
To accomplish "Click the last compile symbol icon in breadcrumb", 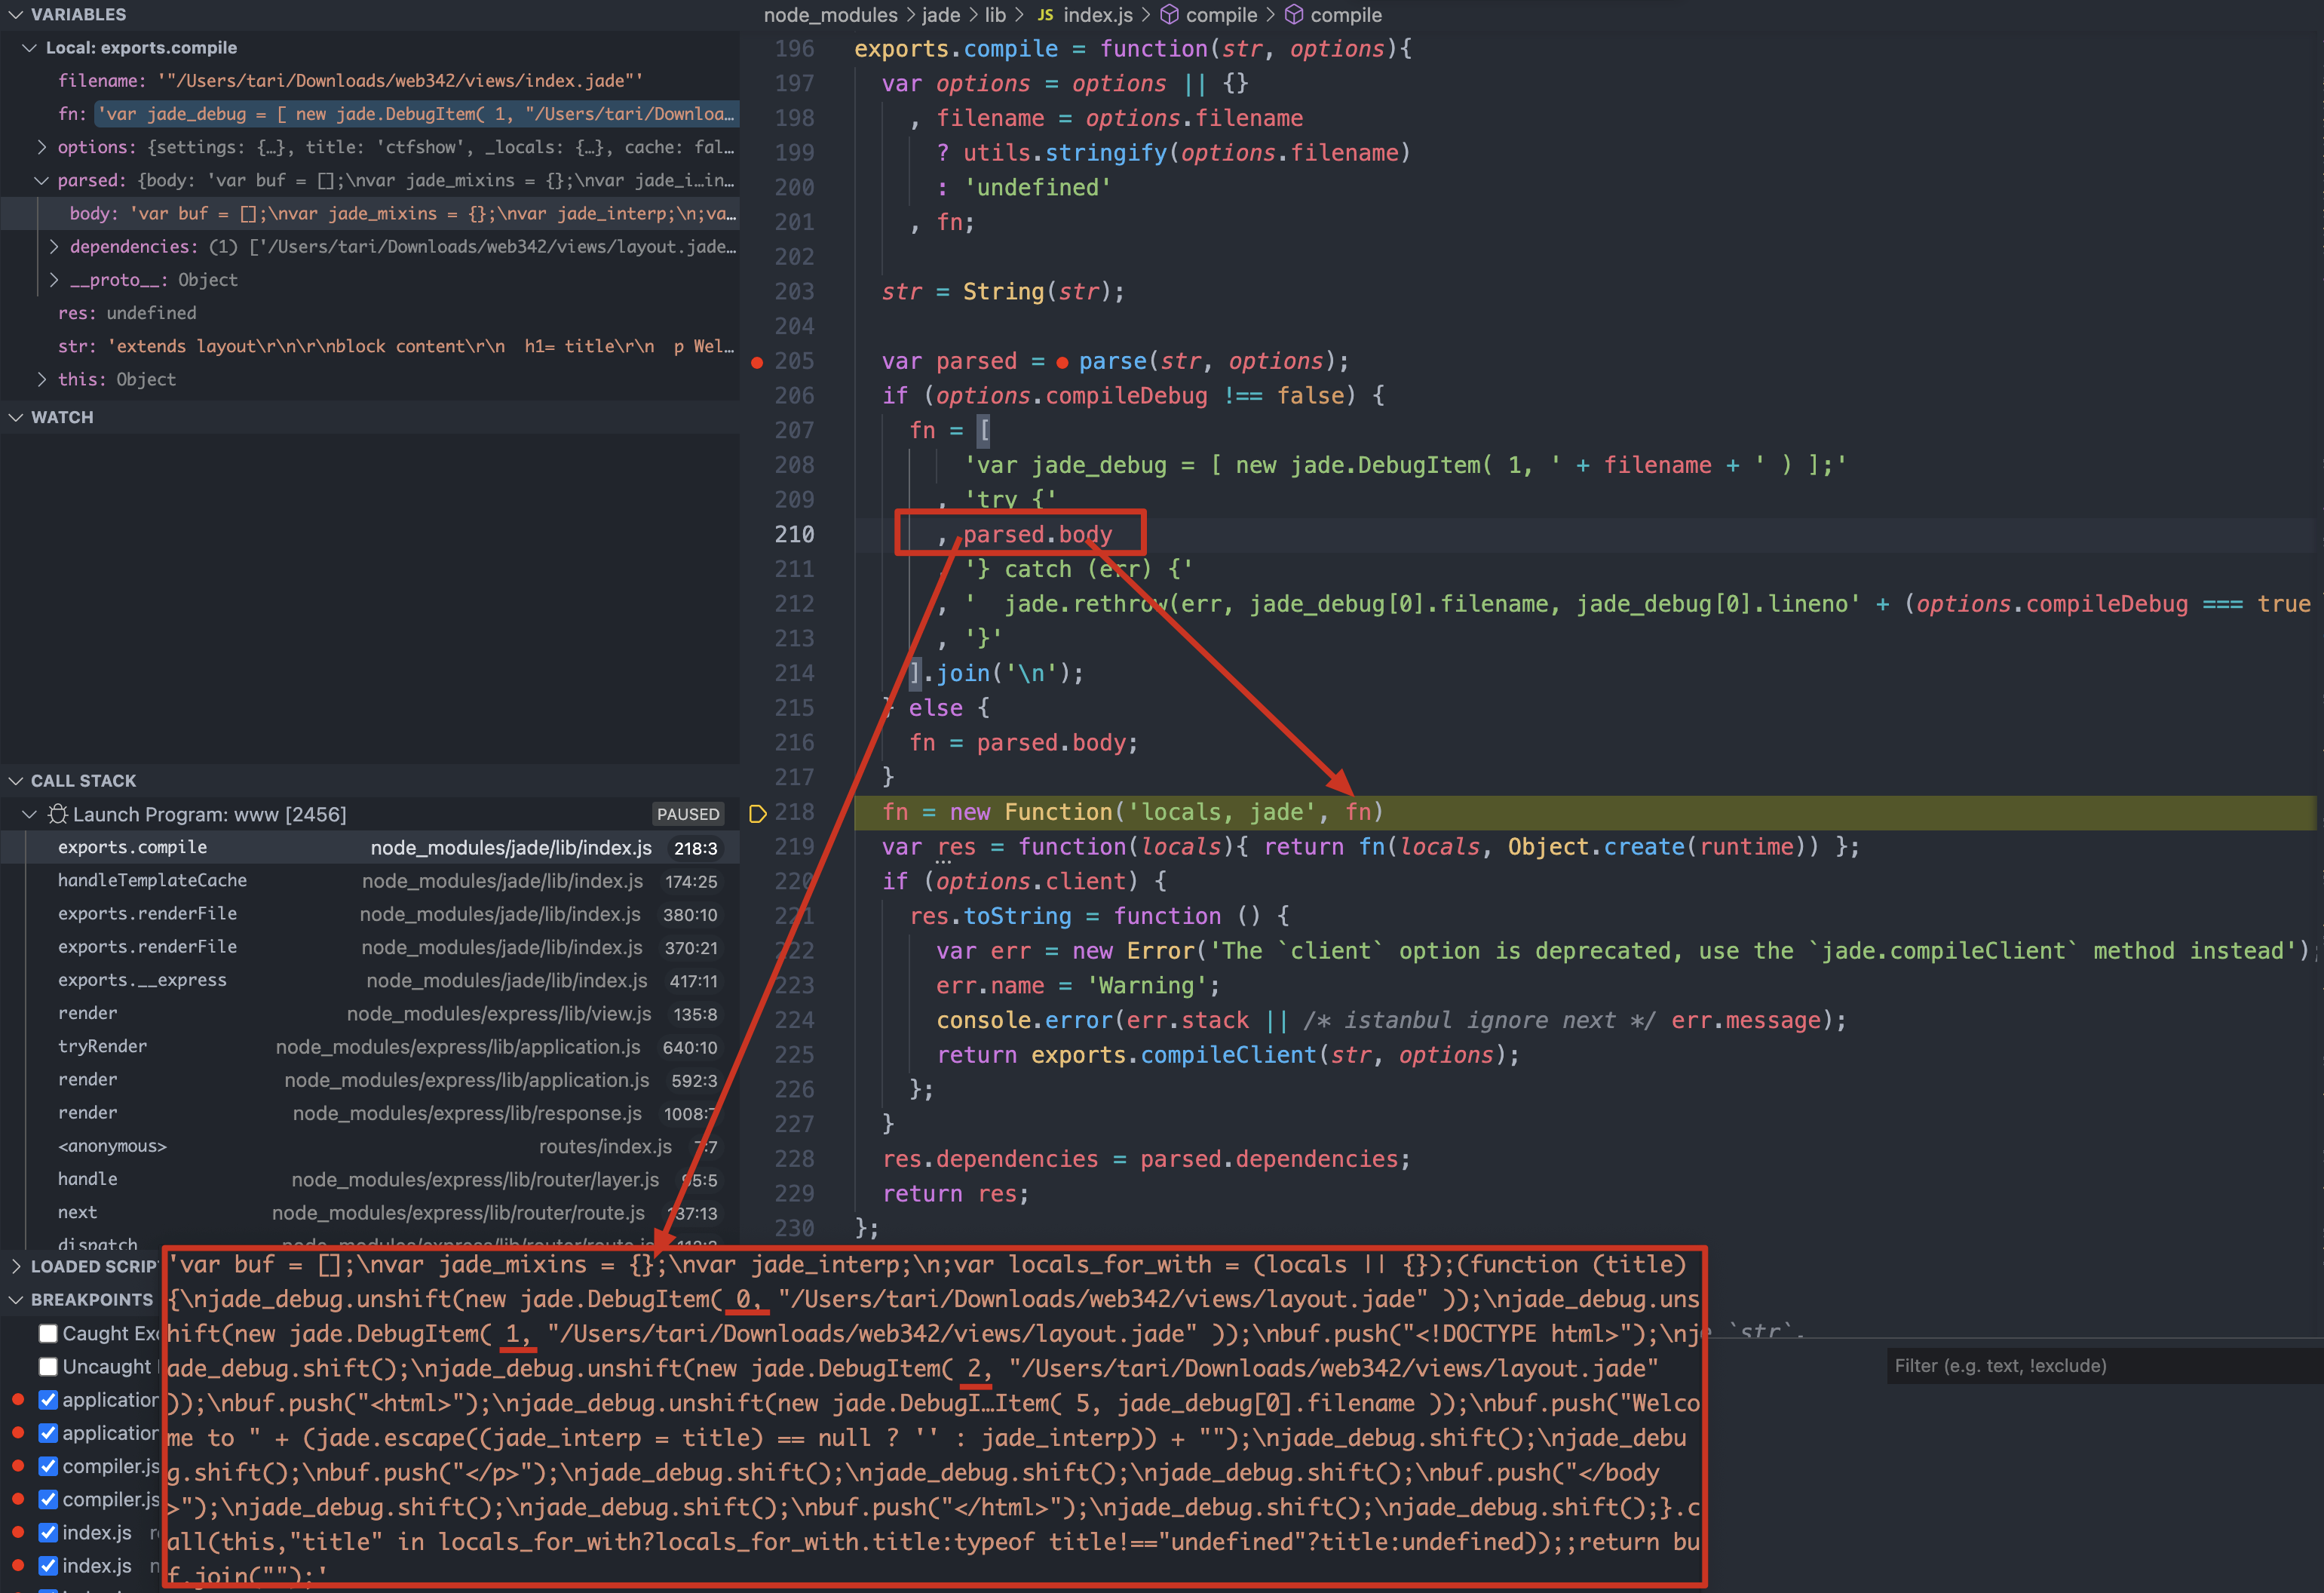I will click(x=1293, y=15).
